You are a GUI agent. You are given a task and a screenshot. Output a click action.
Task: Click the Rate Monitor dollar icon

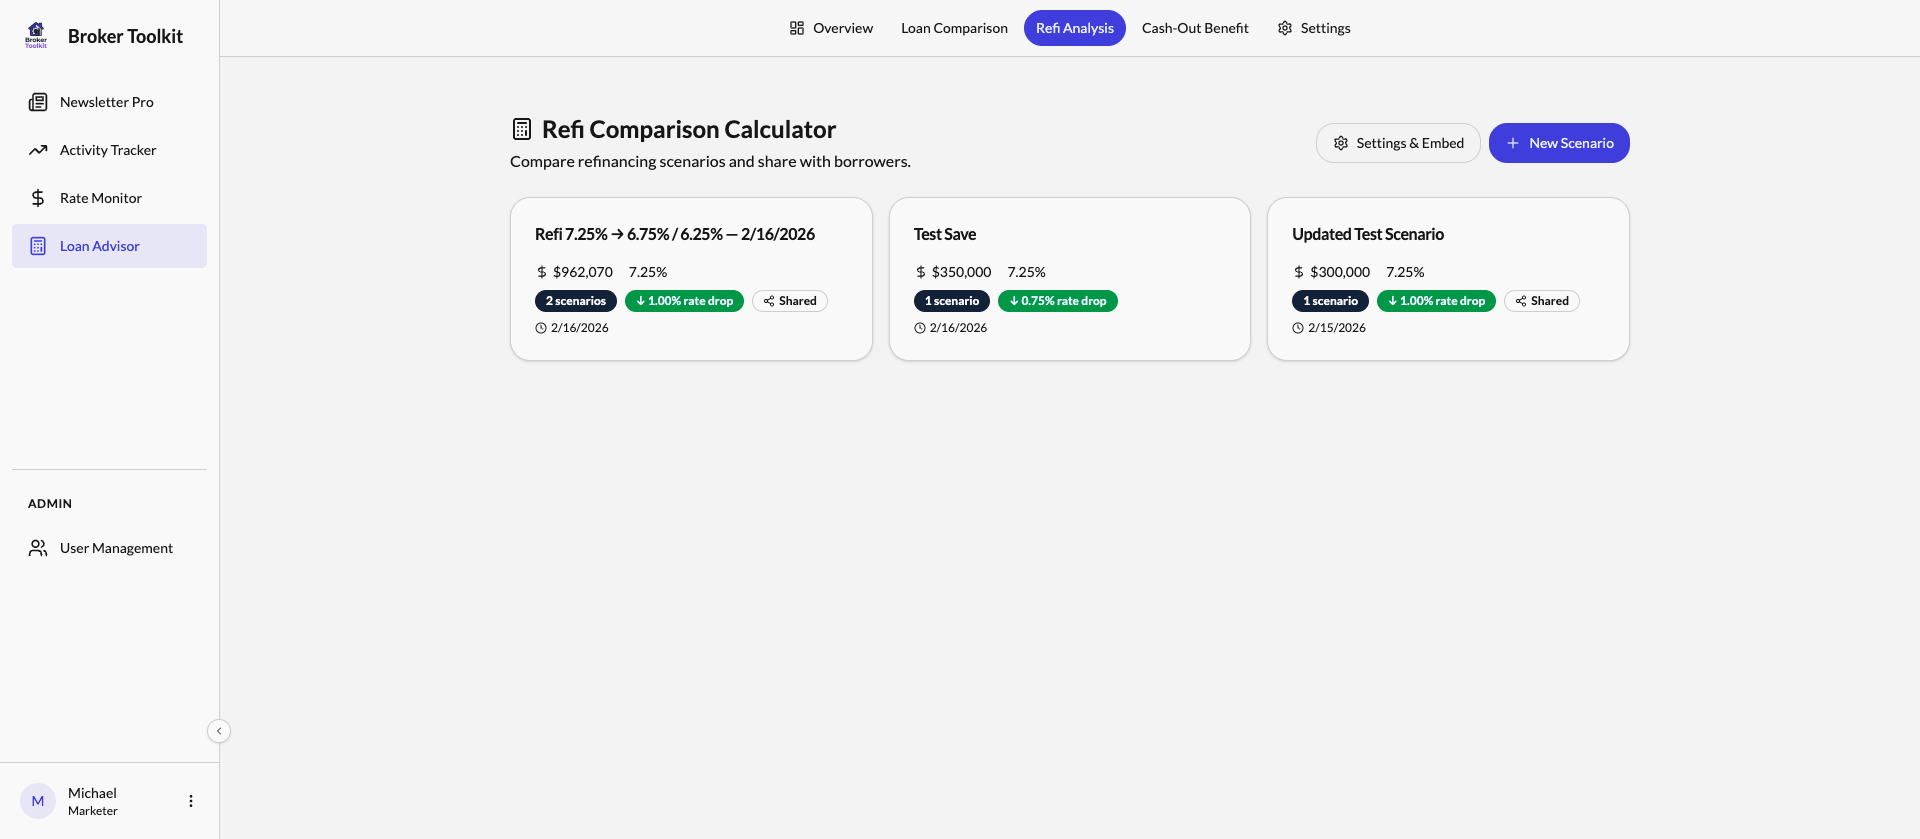38,198
